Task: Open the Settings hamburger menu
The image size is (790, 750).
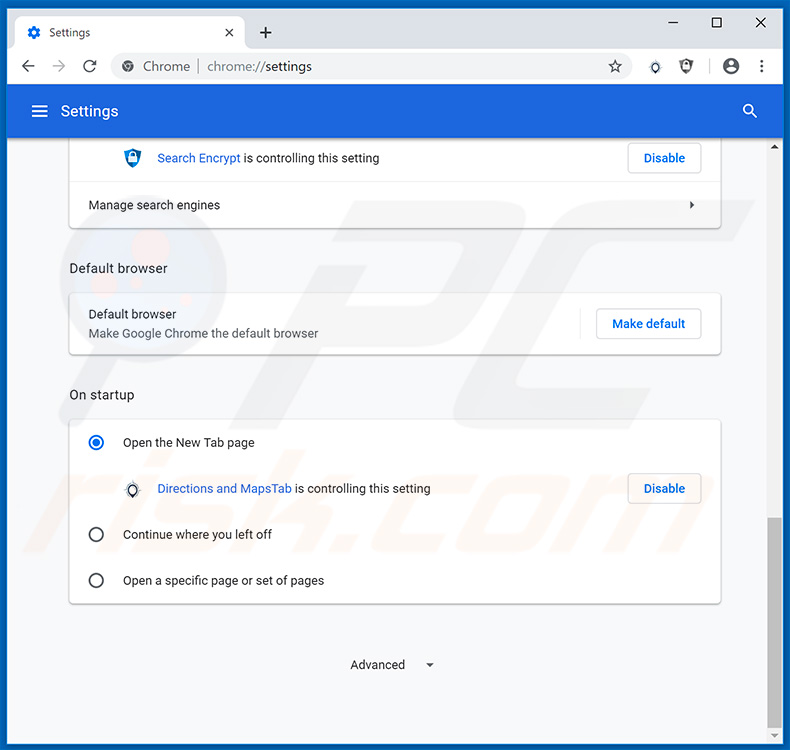Action: coord(40,111)
